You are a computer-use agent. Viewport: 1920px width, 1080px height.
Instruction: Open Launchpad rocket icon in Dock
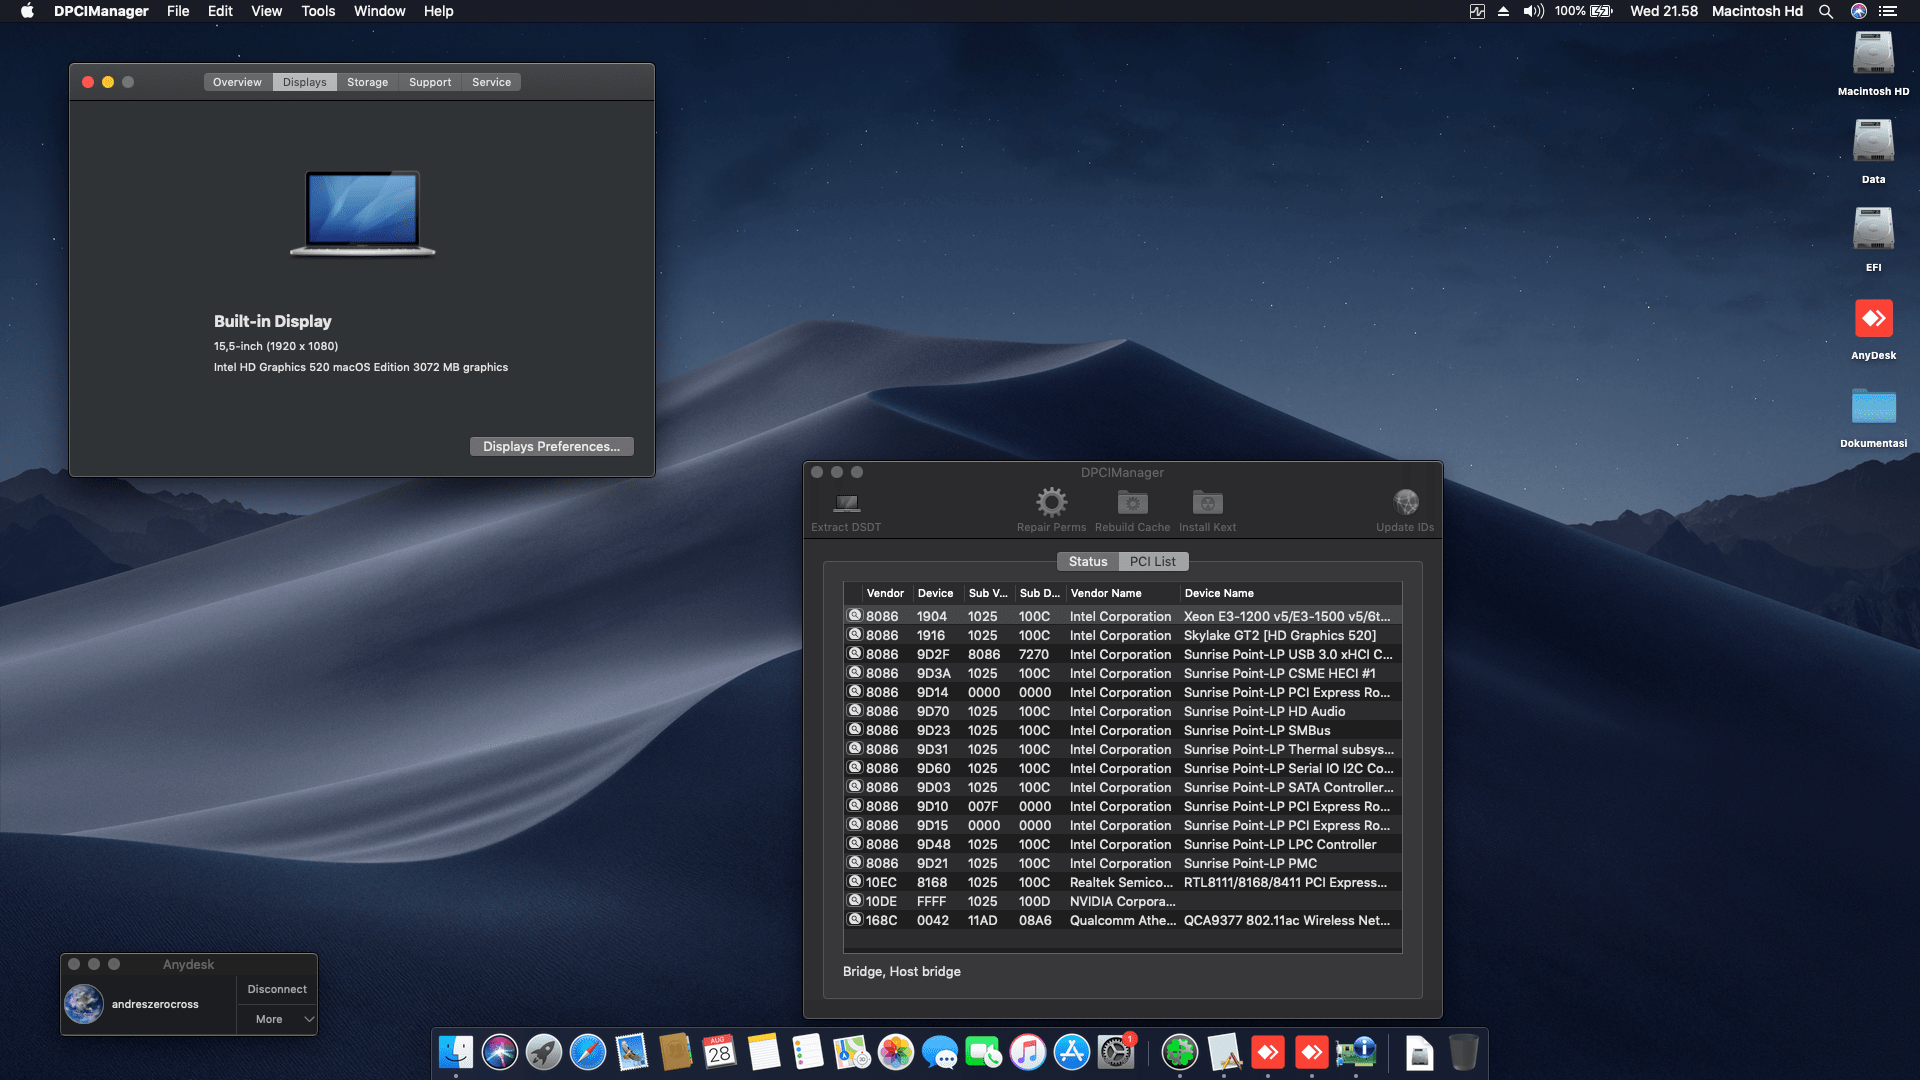544,1052
